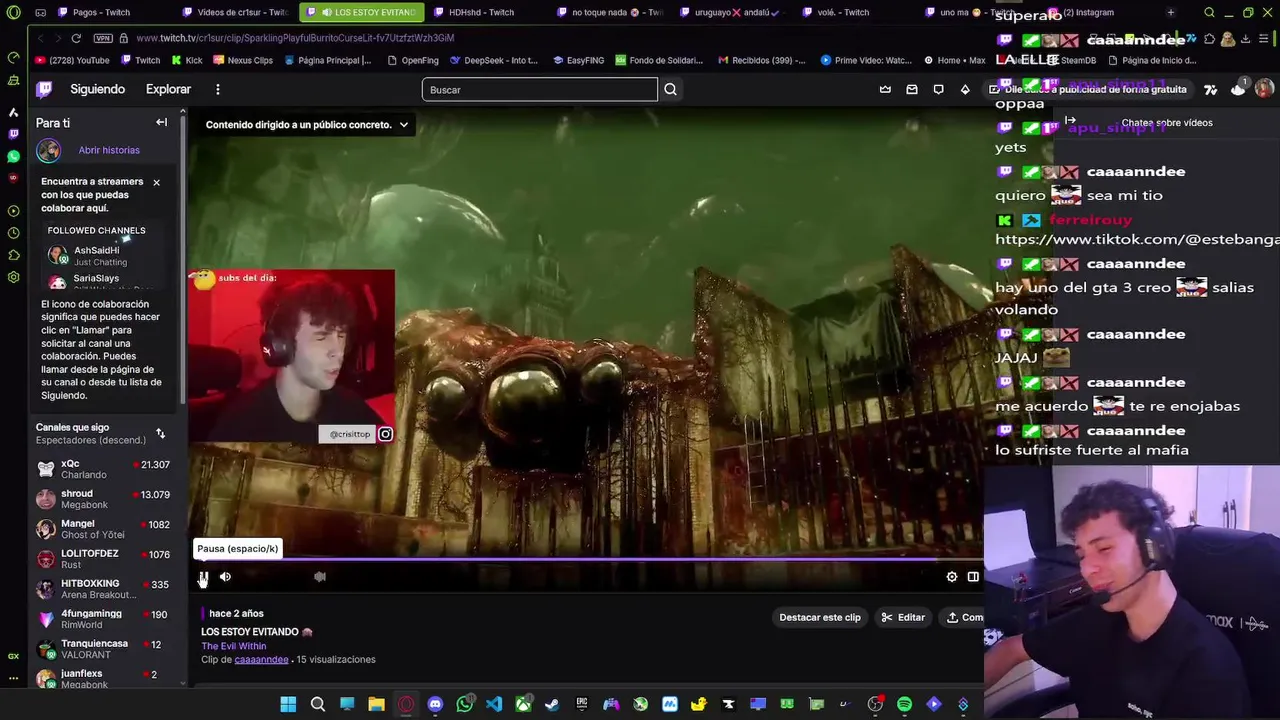The width and height of the screenshot is (1280, 720).
Task: Open the TikTok link in chat
Action: [x=1137, y=240]
